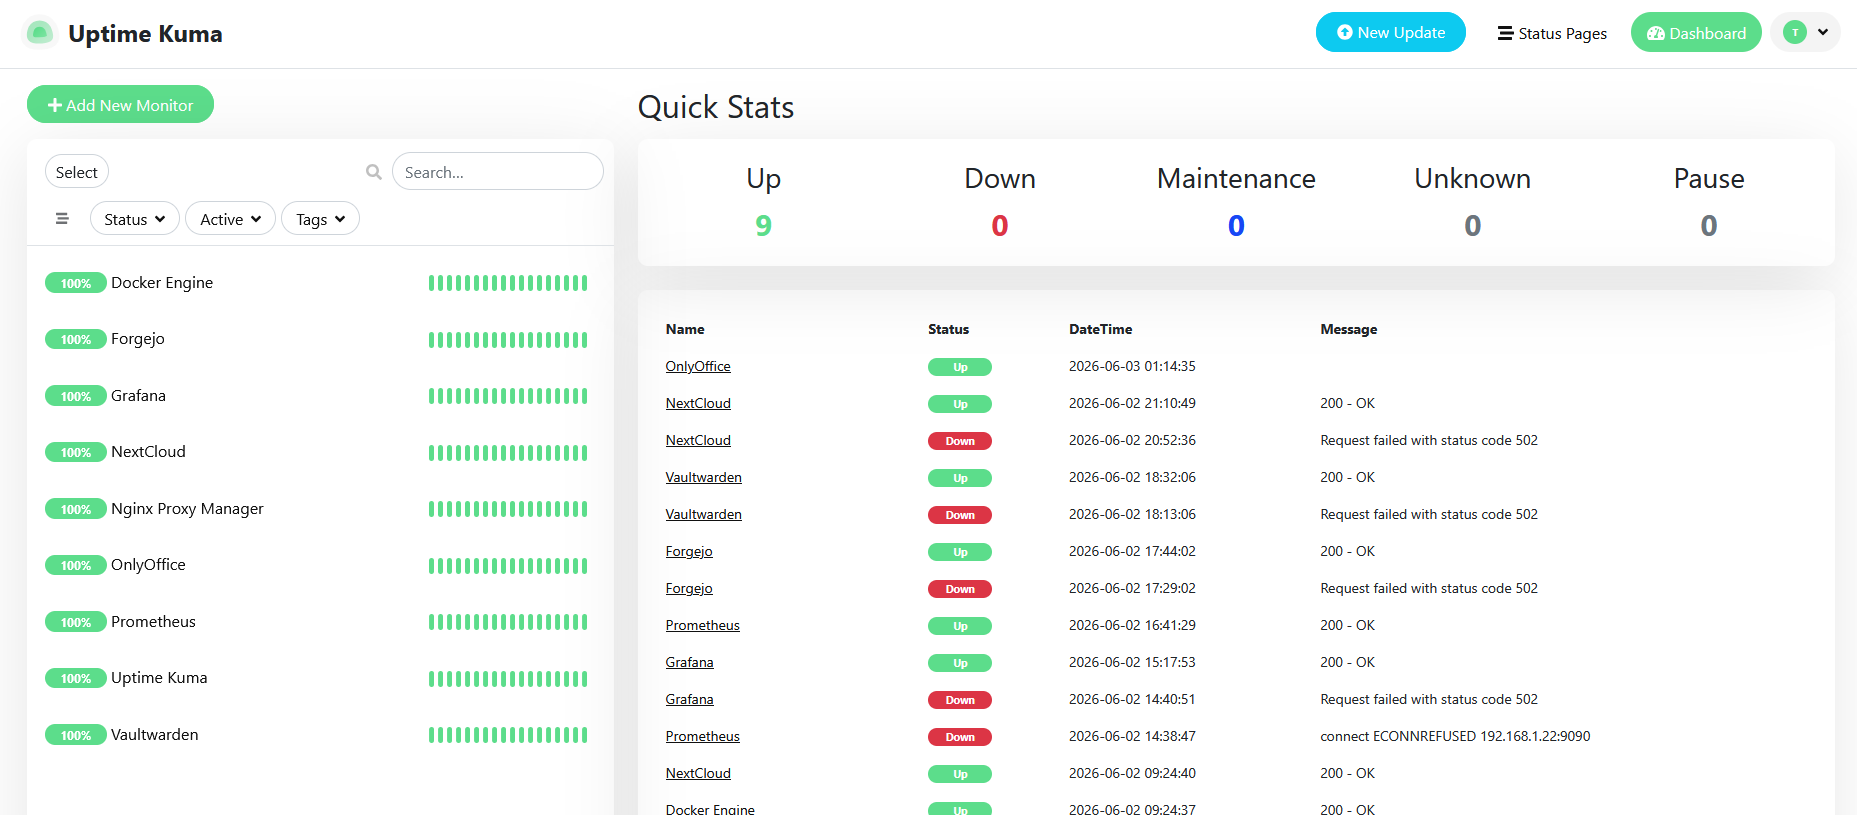Open Vaultwarden link dated 18:32:06
Viewport: 1857px width, 815px height.
point(704,477)
